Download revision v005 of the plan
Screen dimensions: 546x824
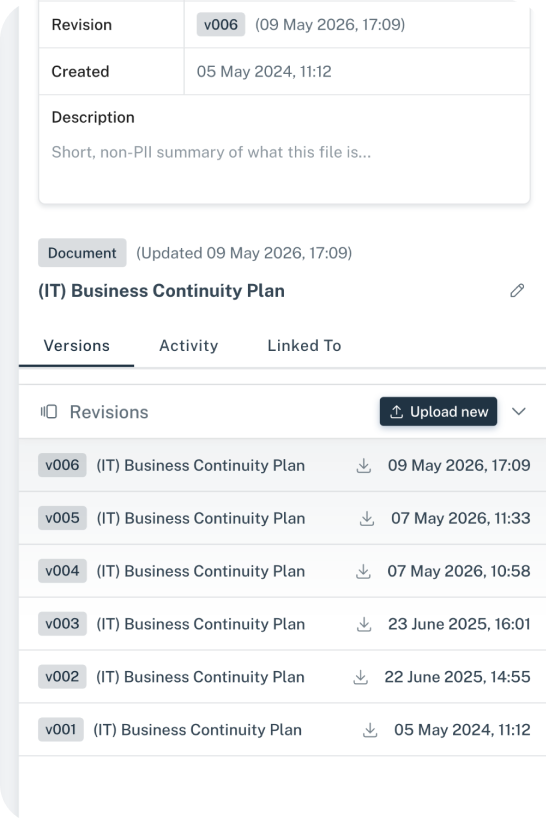point(367,519)
